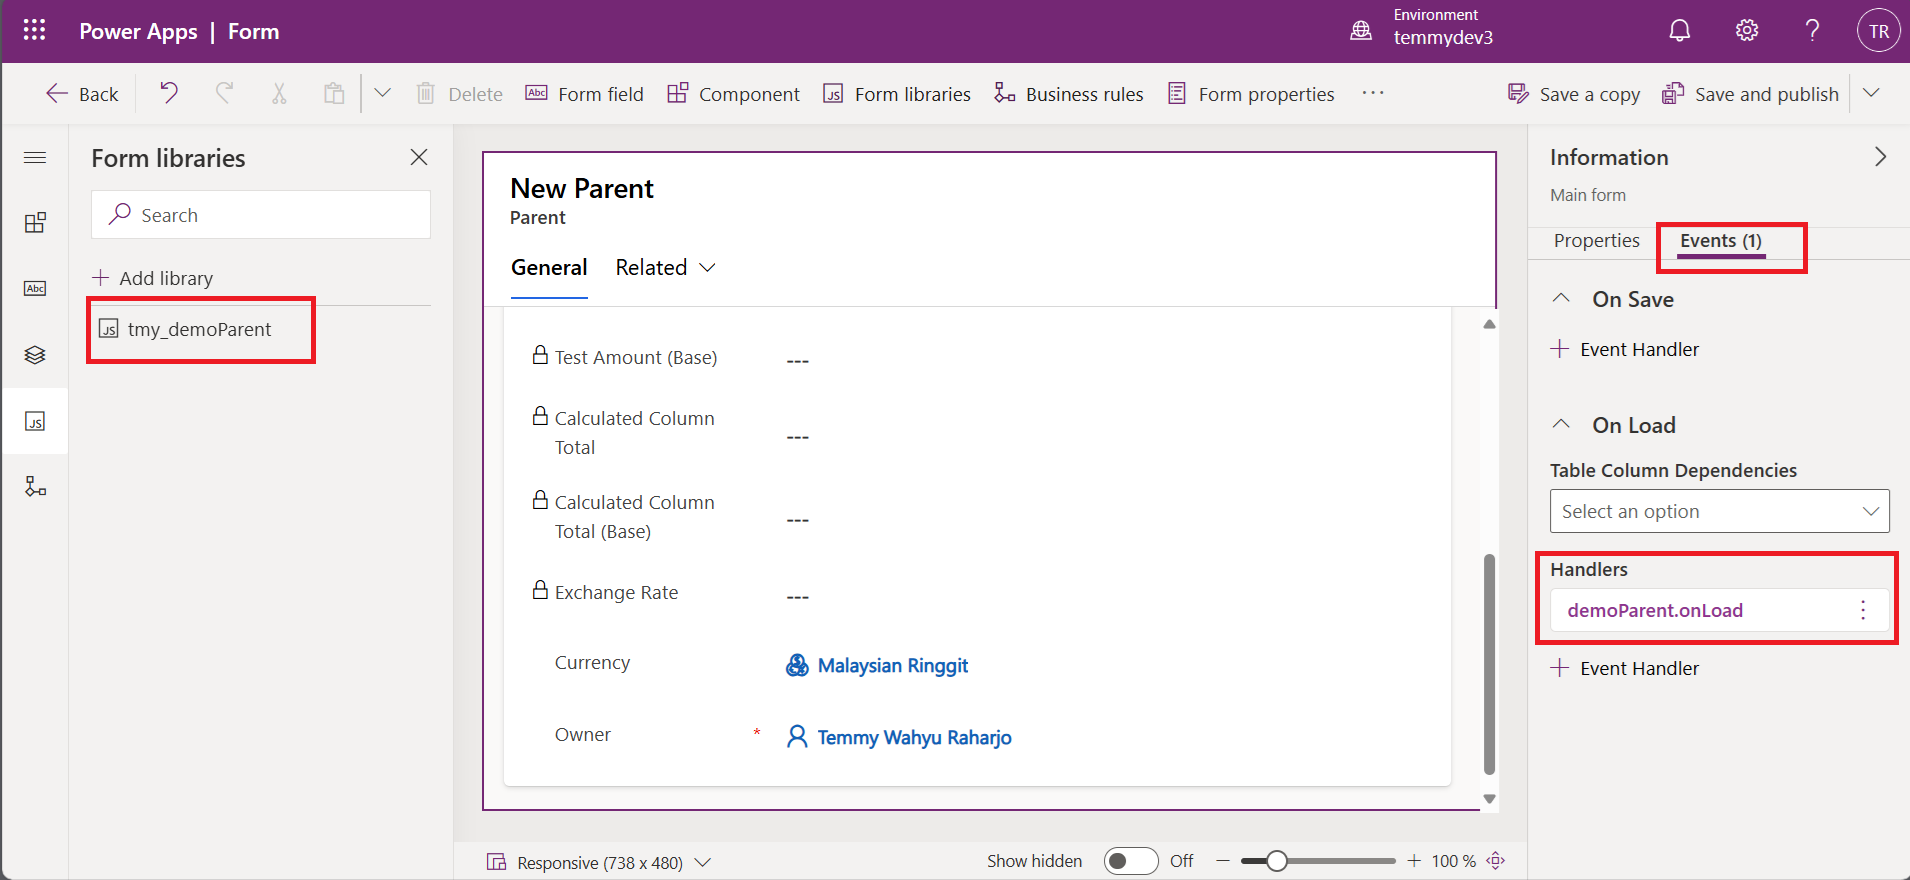The height and width of the screenshot is (880, 1910).
Task: Click the Undo icon
Action: (169, 93)
